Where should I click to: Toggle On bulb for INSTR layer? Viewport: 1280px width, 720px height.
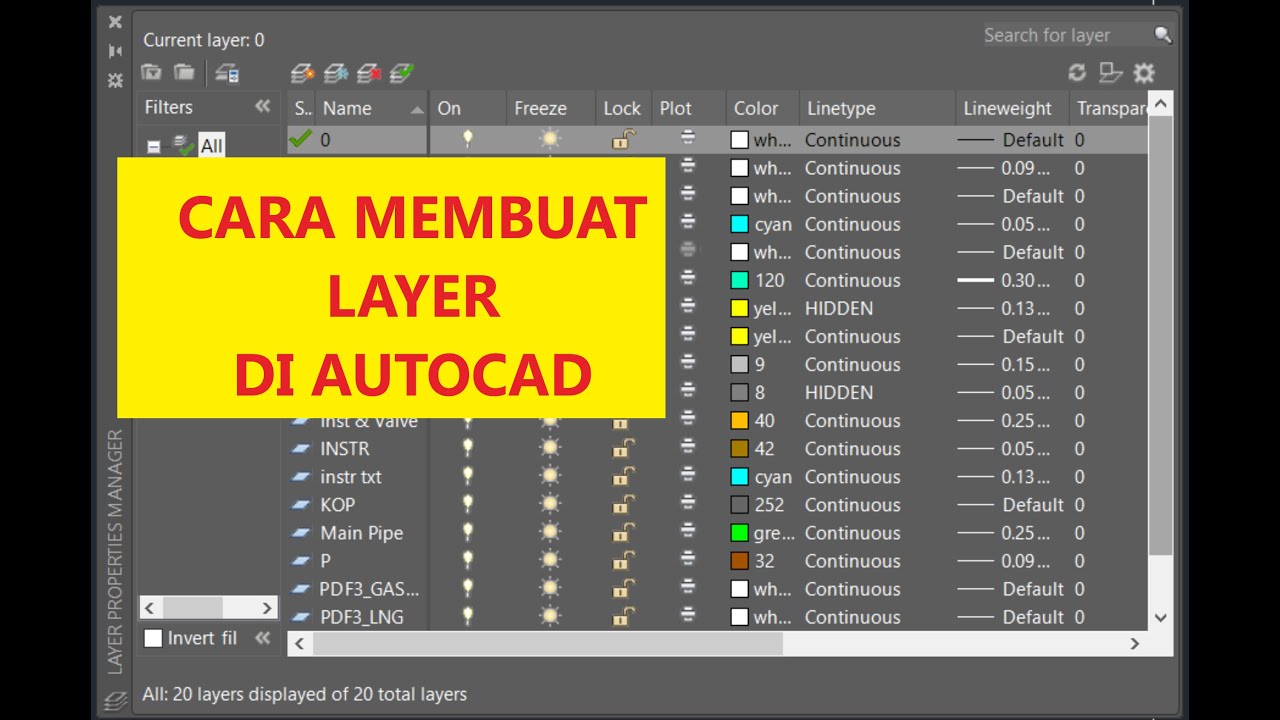(467, 448)
